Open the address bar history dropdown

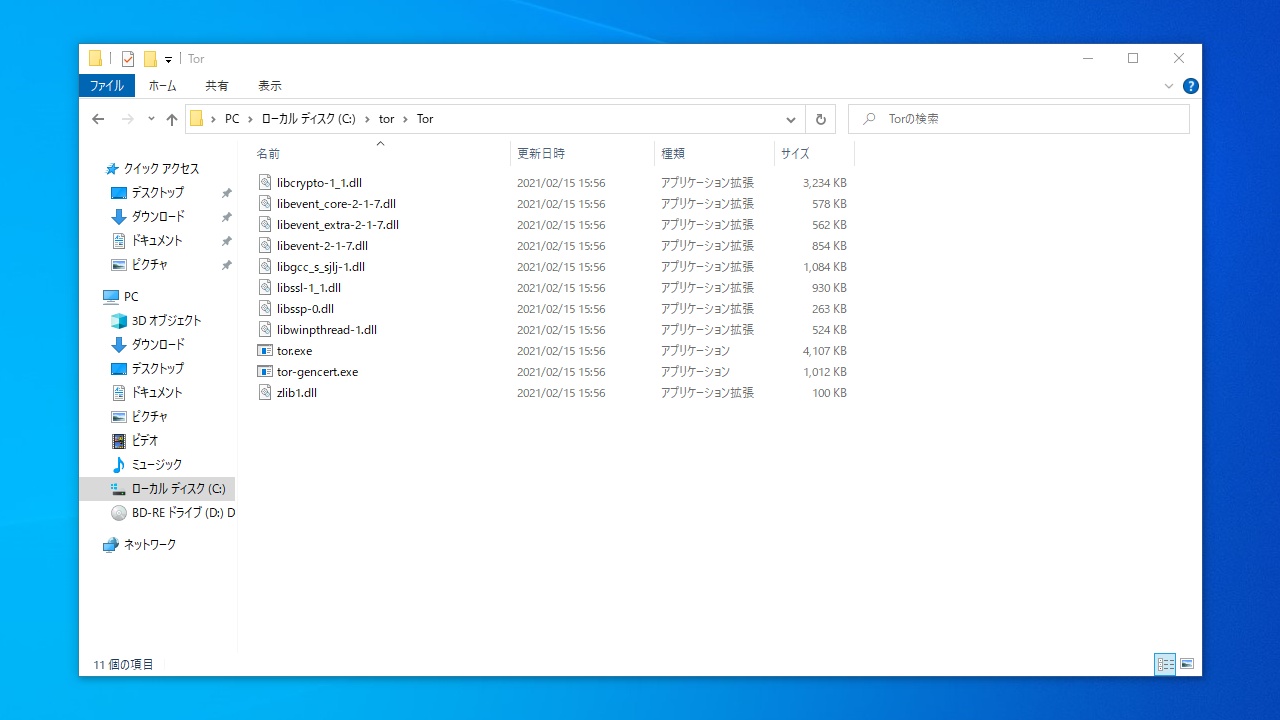(x=791, y=119)
